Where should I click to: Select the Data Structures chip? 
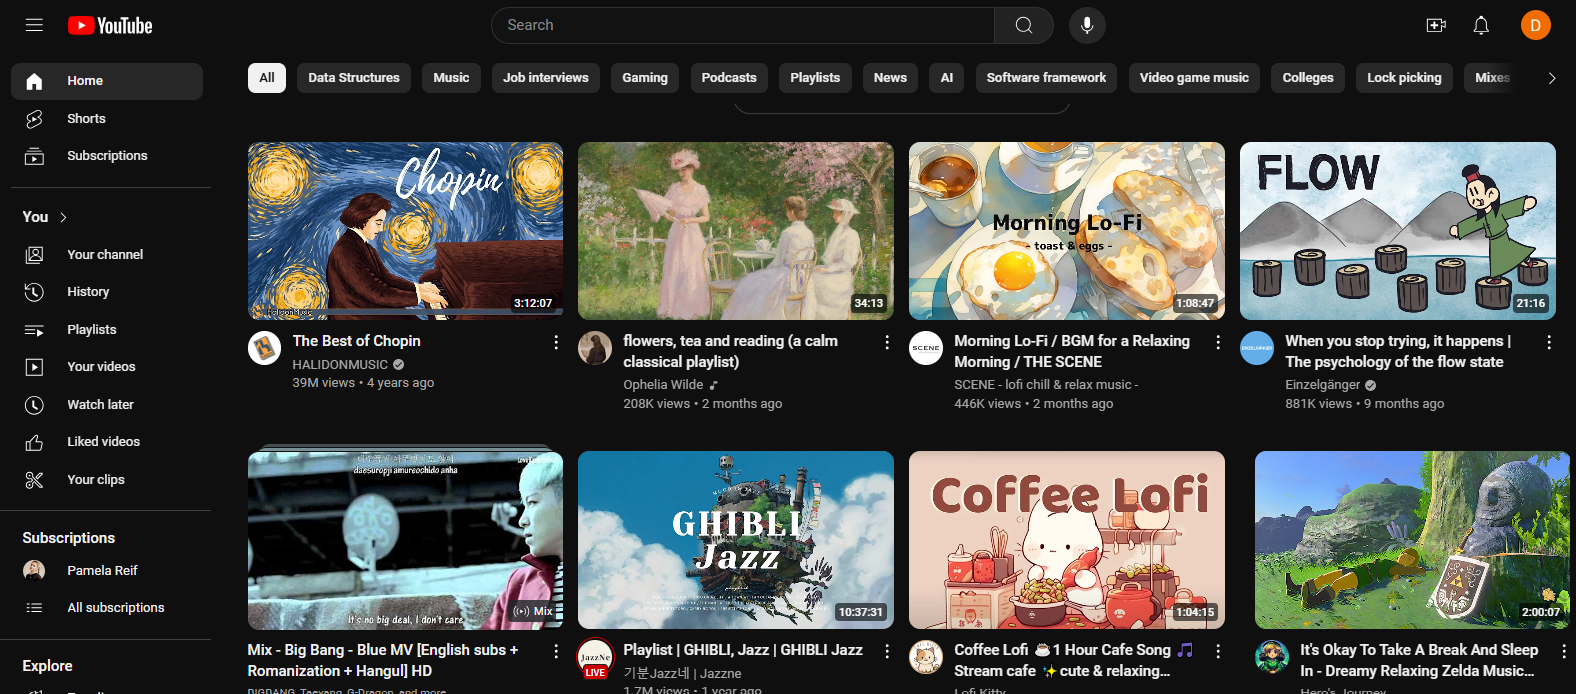tap(354, 78)
